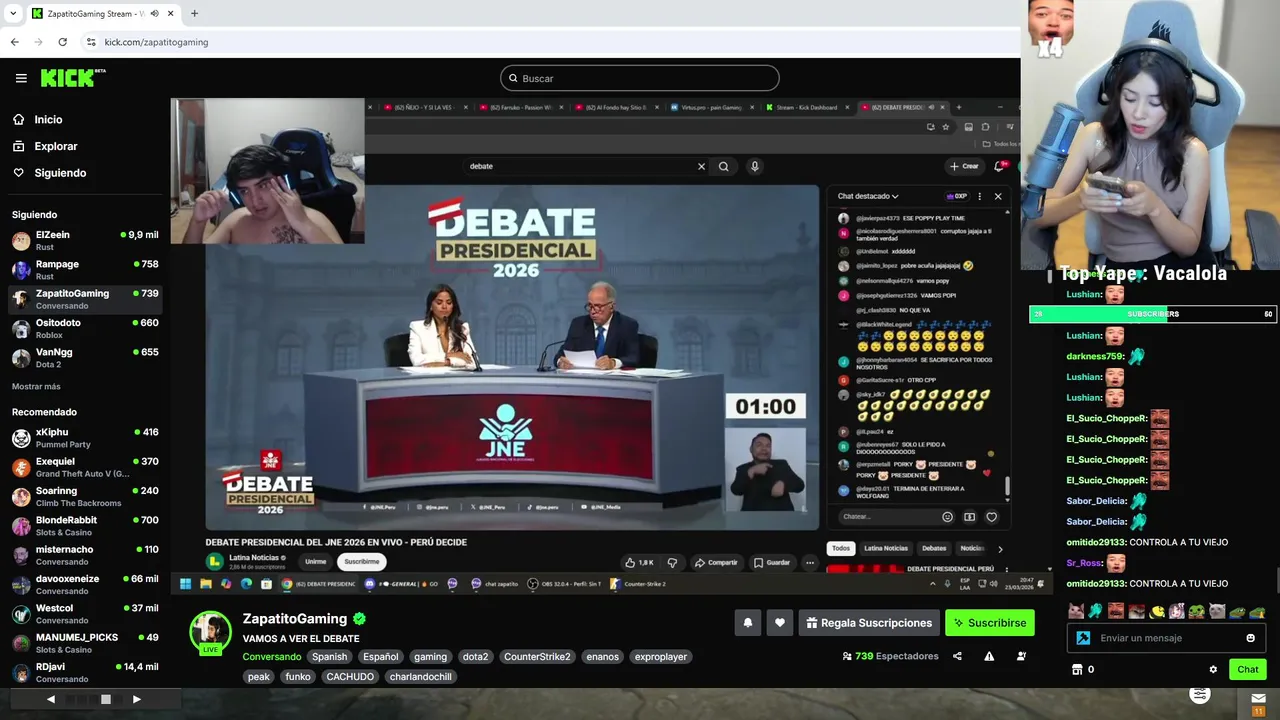This screenshot has height=720, width=1280.
Task: Focus the Enviar un mensaje chat input
Action: [x=1168, y=638]
